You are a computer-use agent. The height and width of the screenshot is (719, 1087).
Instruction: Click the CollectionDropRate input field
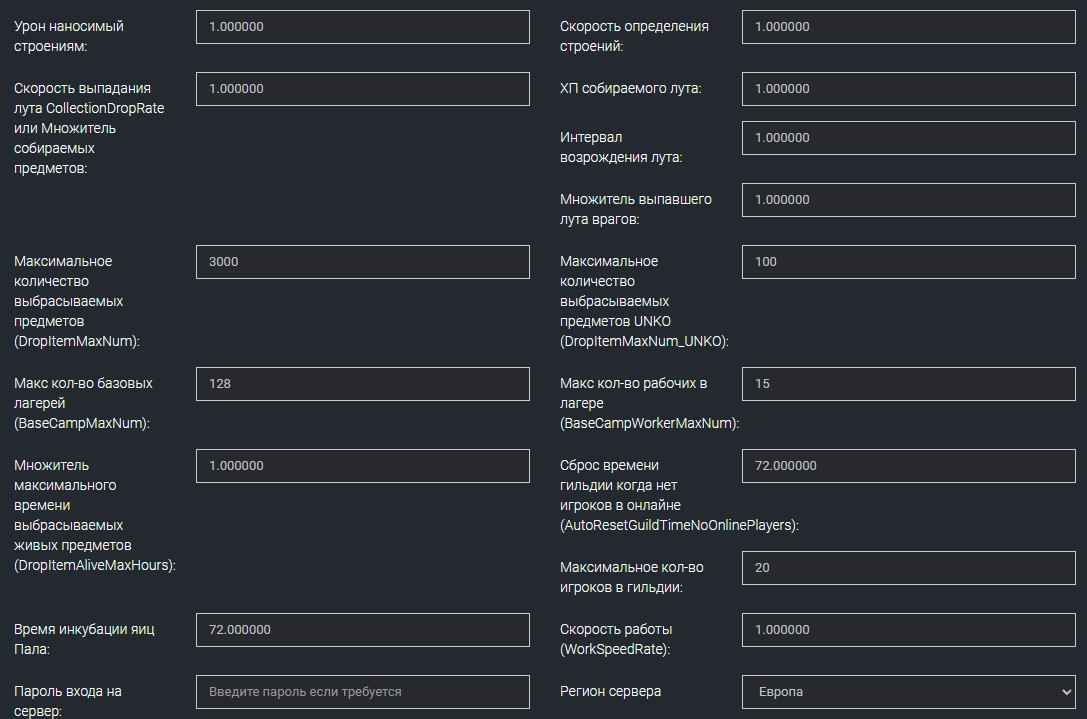(362, 89)
